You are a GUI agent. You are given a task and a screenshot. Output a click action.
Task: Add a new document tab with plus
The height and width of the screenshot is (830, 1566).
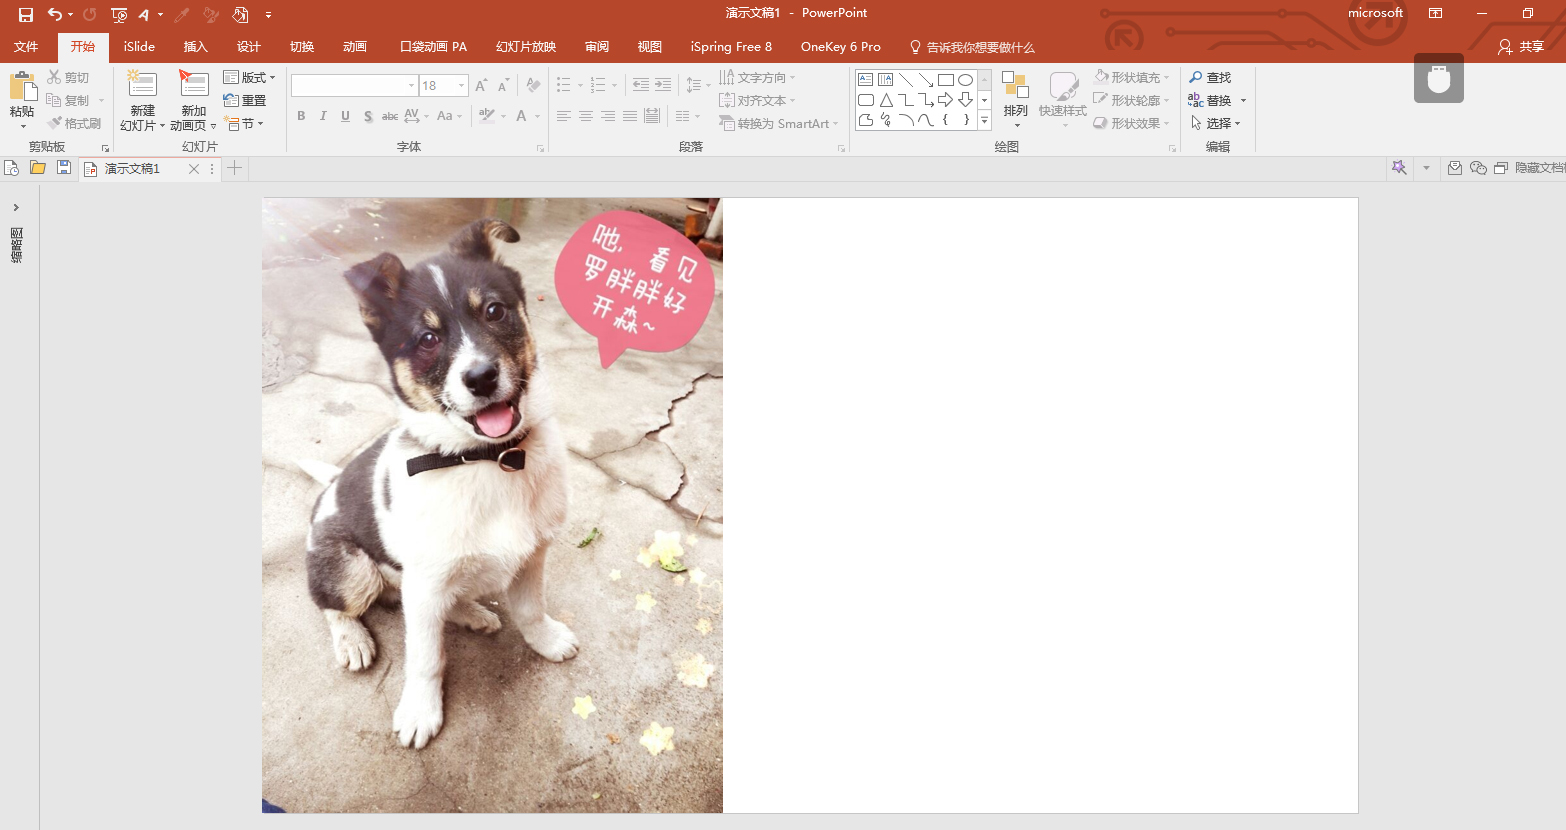(234, 168)
